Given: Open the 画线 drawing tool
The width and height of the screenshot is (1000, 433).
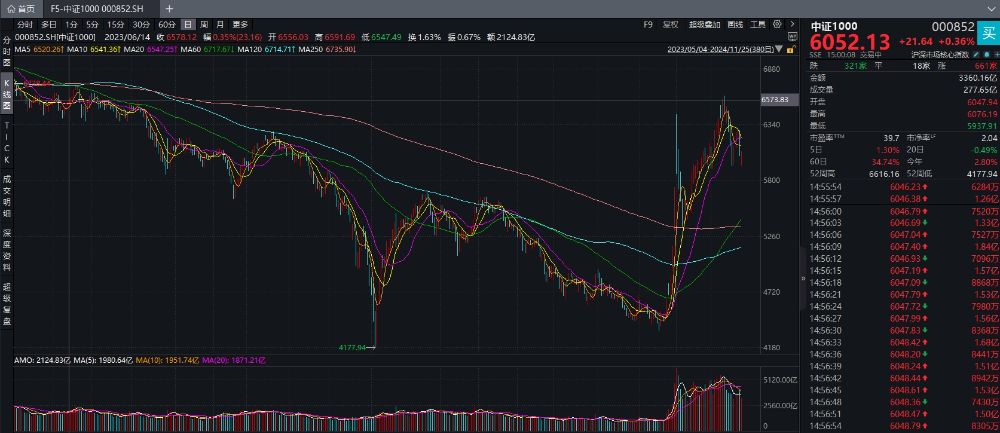Looking at the screenshot, I should pyautogui.click(x=735, y=23).
